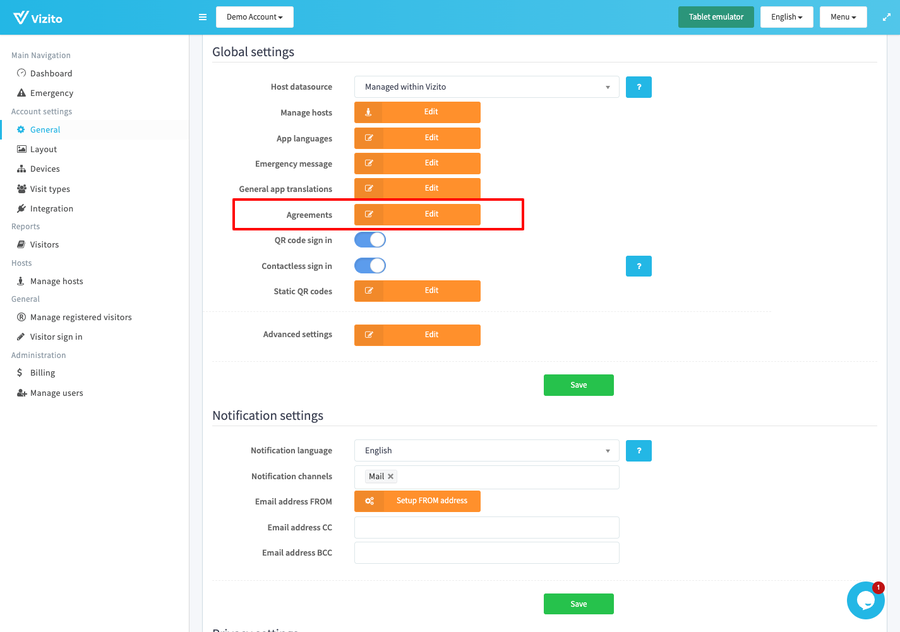Click the fullscreen expand icon

click(x=886, y=17)
